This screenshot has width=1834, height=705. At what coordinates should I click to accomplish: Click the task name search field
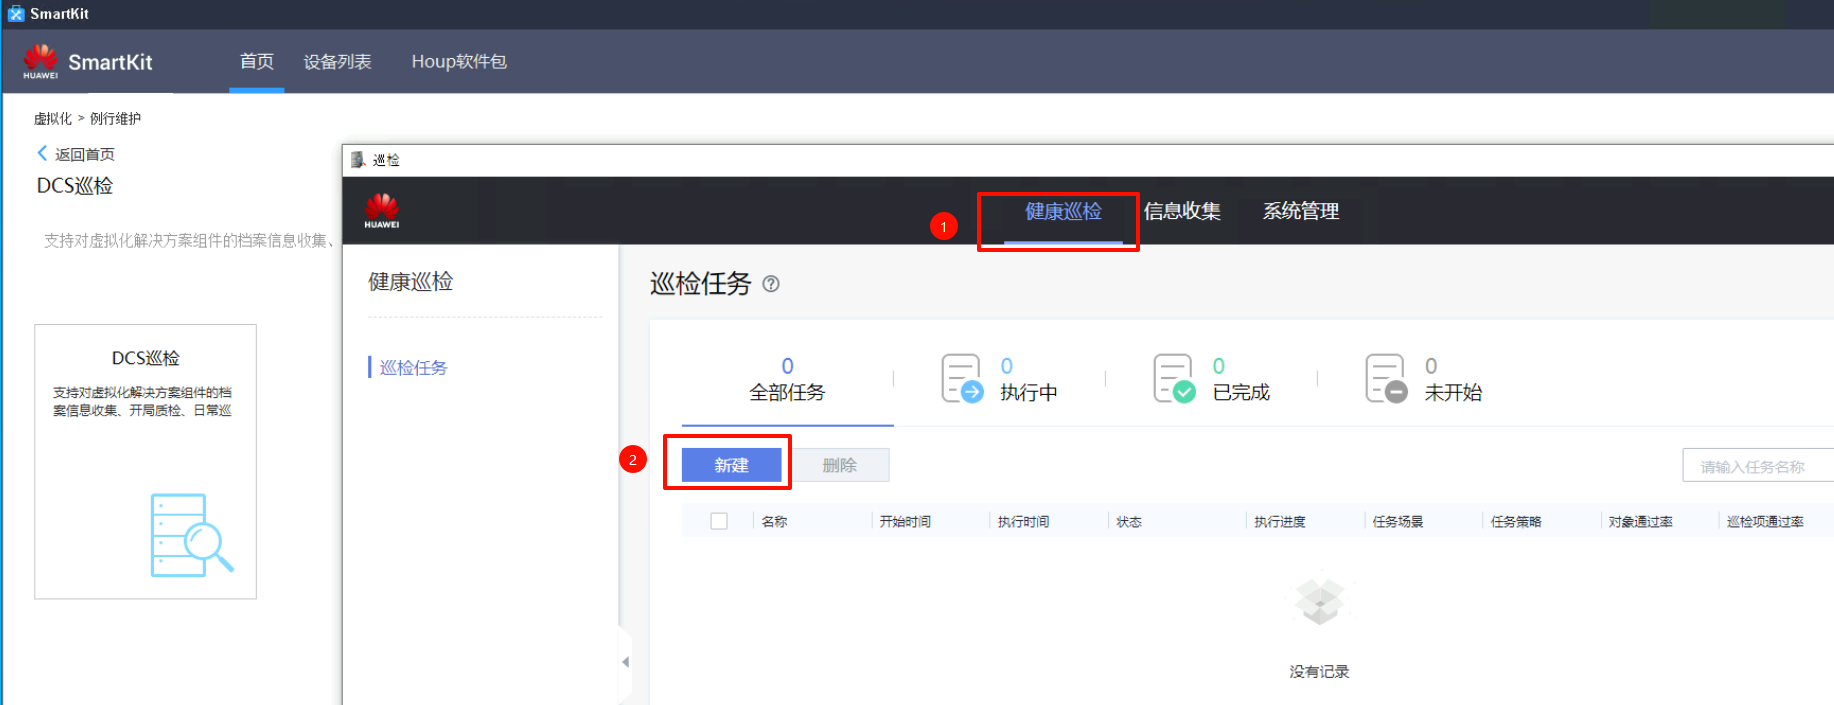1756,466
